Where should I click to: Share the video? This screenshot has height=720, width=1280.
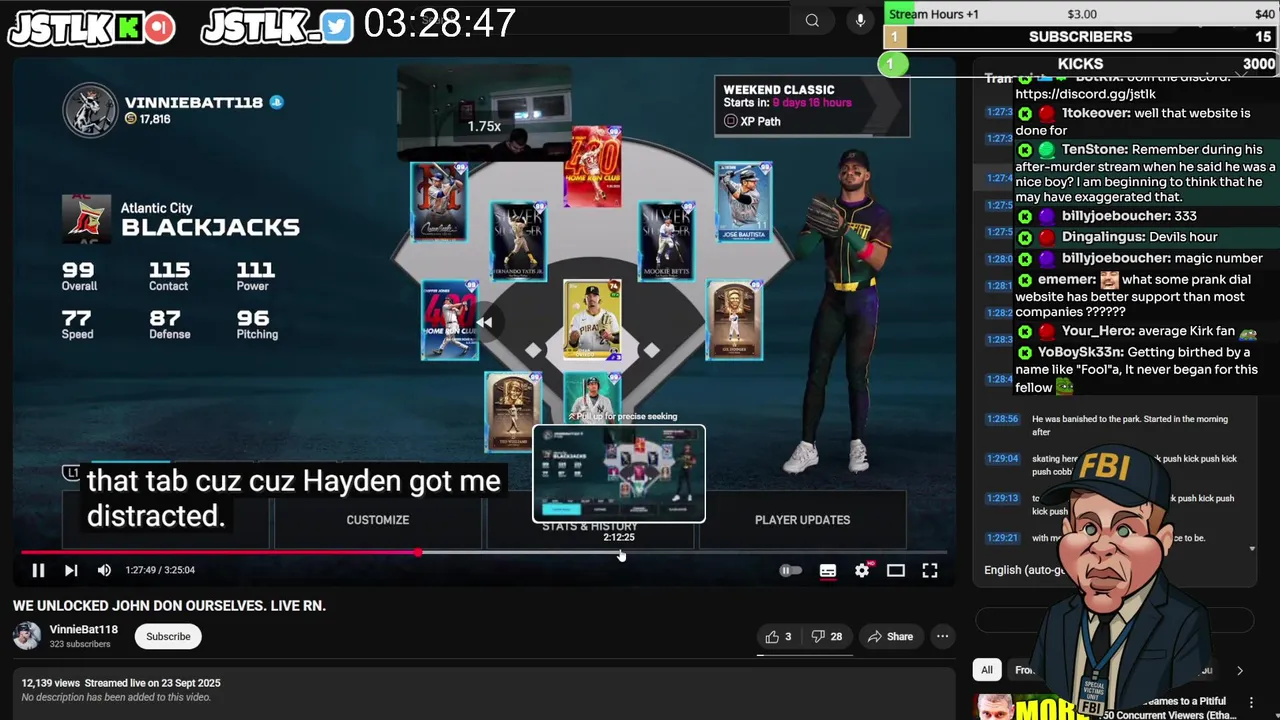[890, 636]
